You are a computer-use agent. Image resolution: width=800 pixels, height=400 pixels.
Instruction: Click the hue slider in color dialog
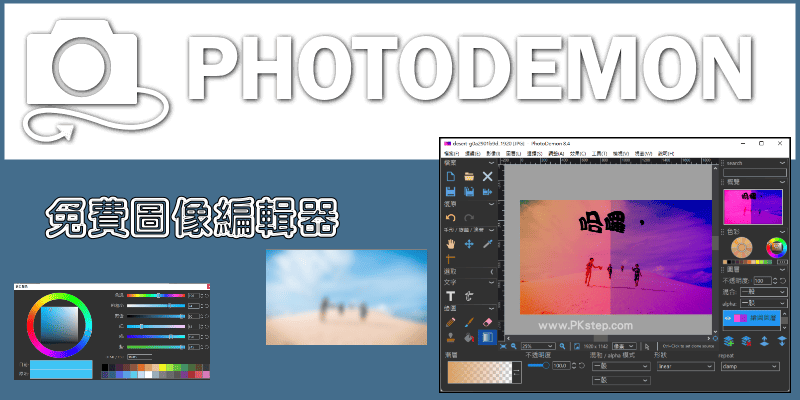point(156,295)
